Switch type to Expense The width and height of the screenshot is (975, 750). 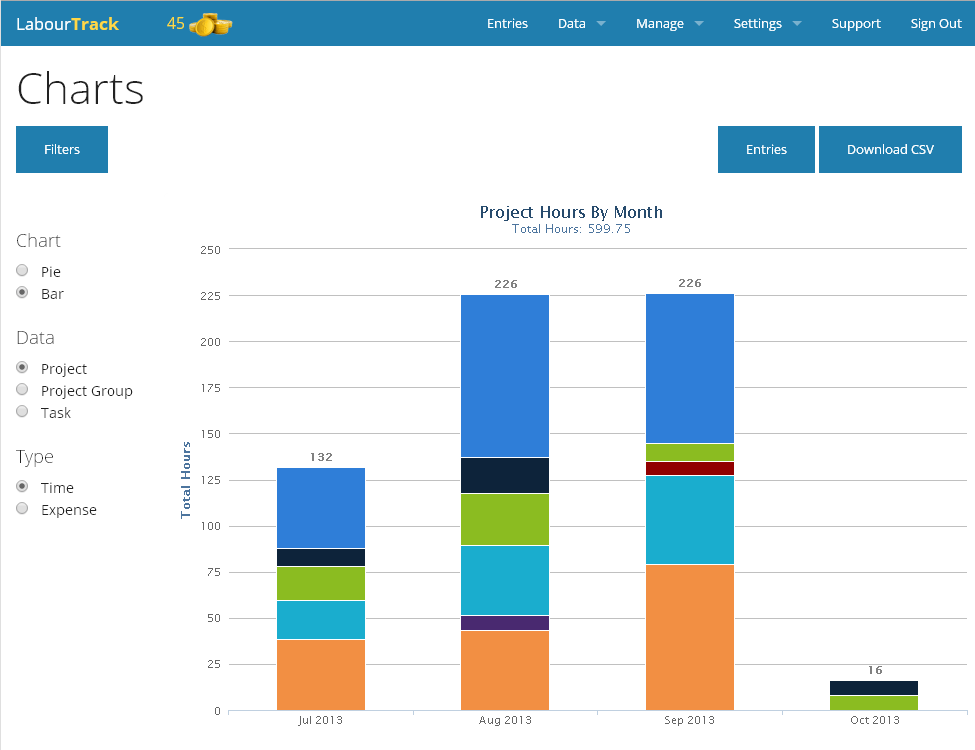(22, 509)
